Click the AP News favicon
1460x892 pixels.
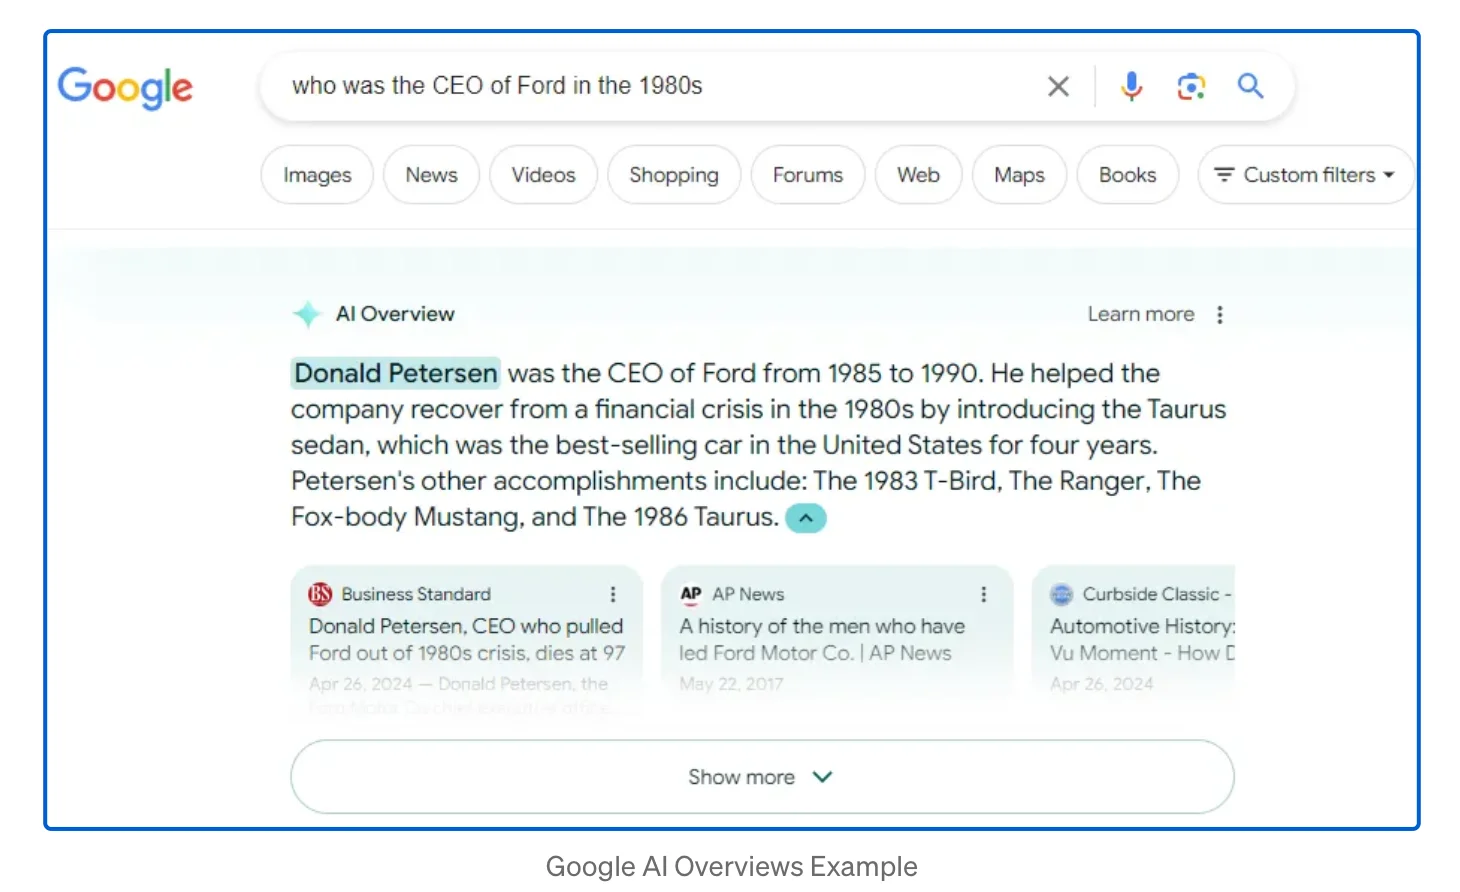(x=690, y=593)
